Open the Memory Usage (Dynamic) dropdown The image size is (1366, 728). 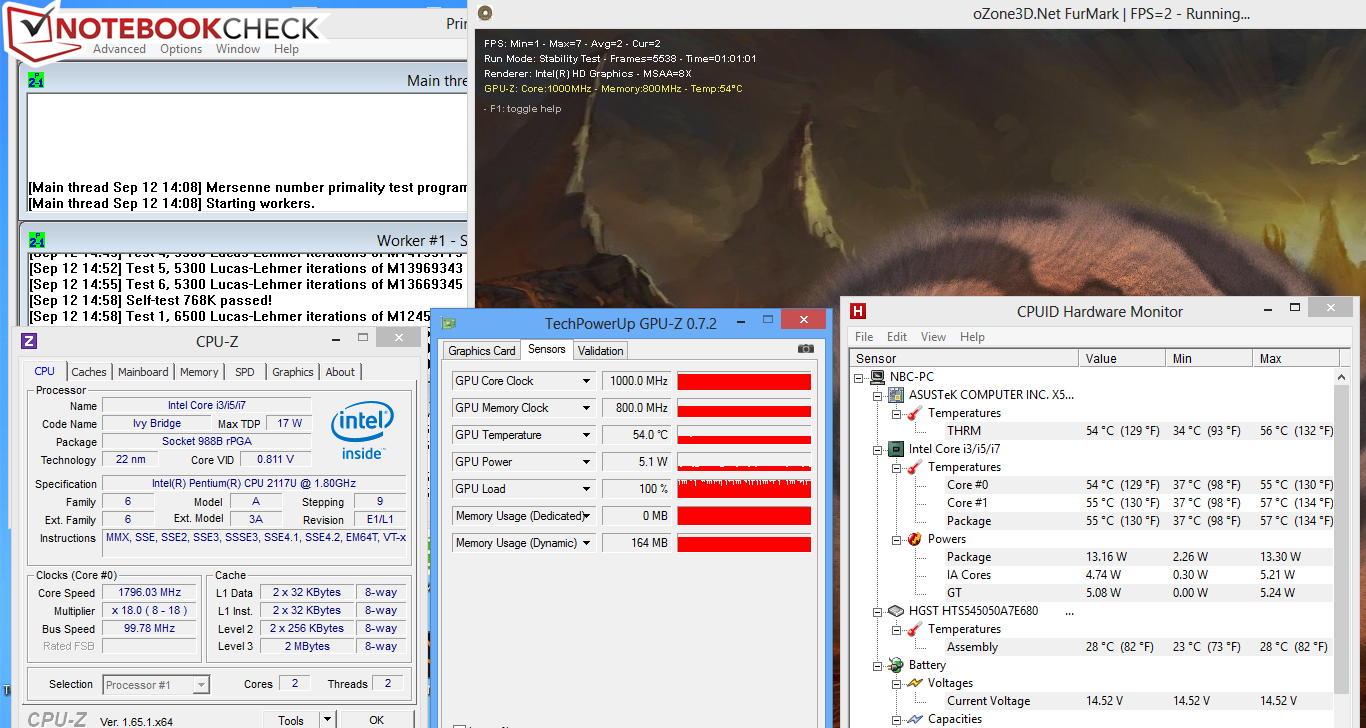tap(587, 543)
